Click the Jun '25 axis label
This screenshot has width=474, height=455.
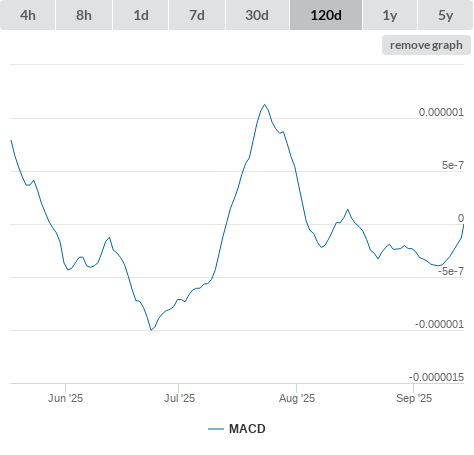tap(65, 398)
